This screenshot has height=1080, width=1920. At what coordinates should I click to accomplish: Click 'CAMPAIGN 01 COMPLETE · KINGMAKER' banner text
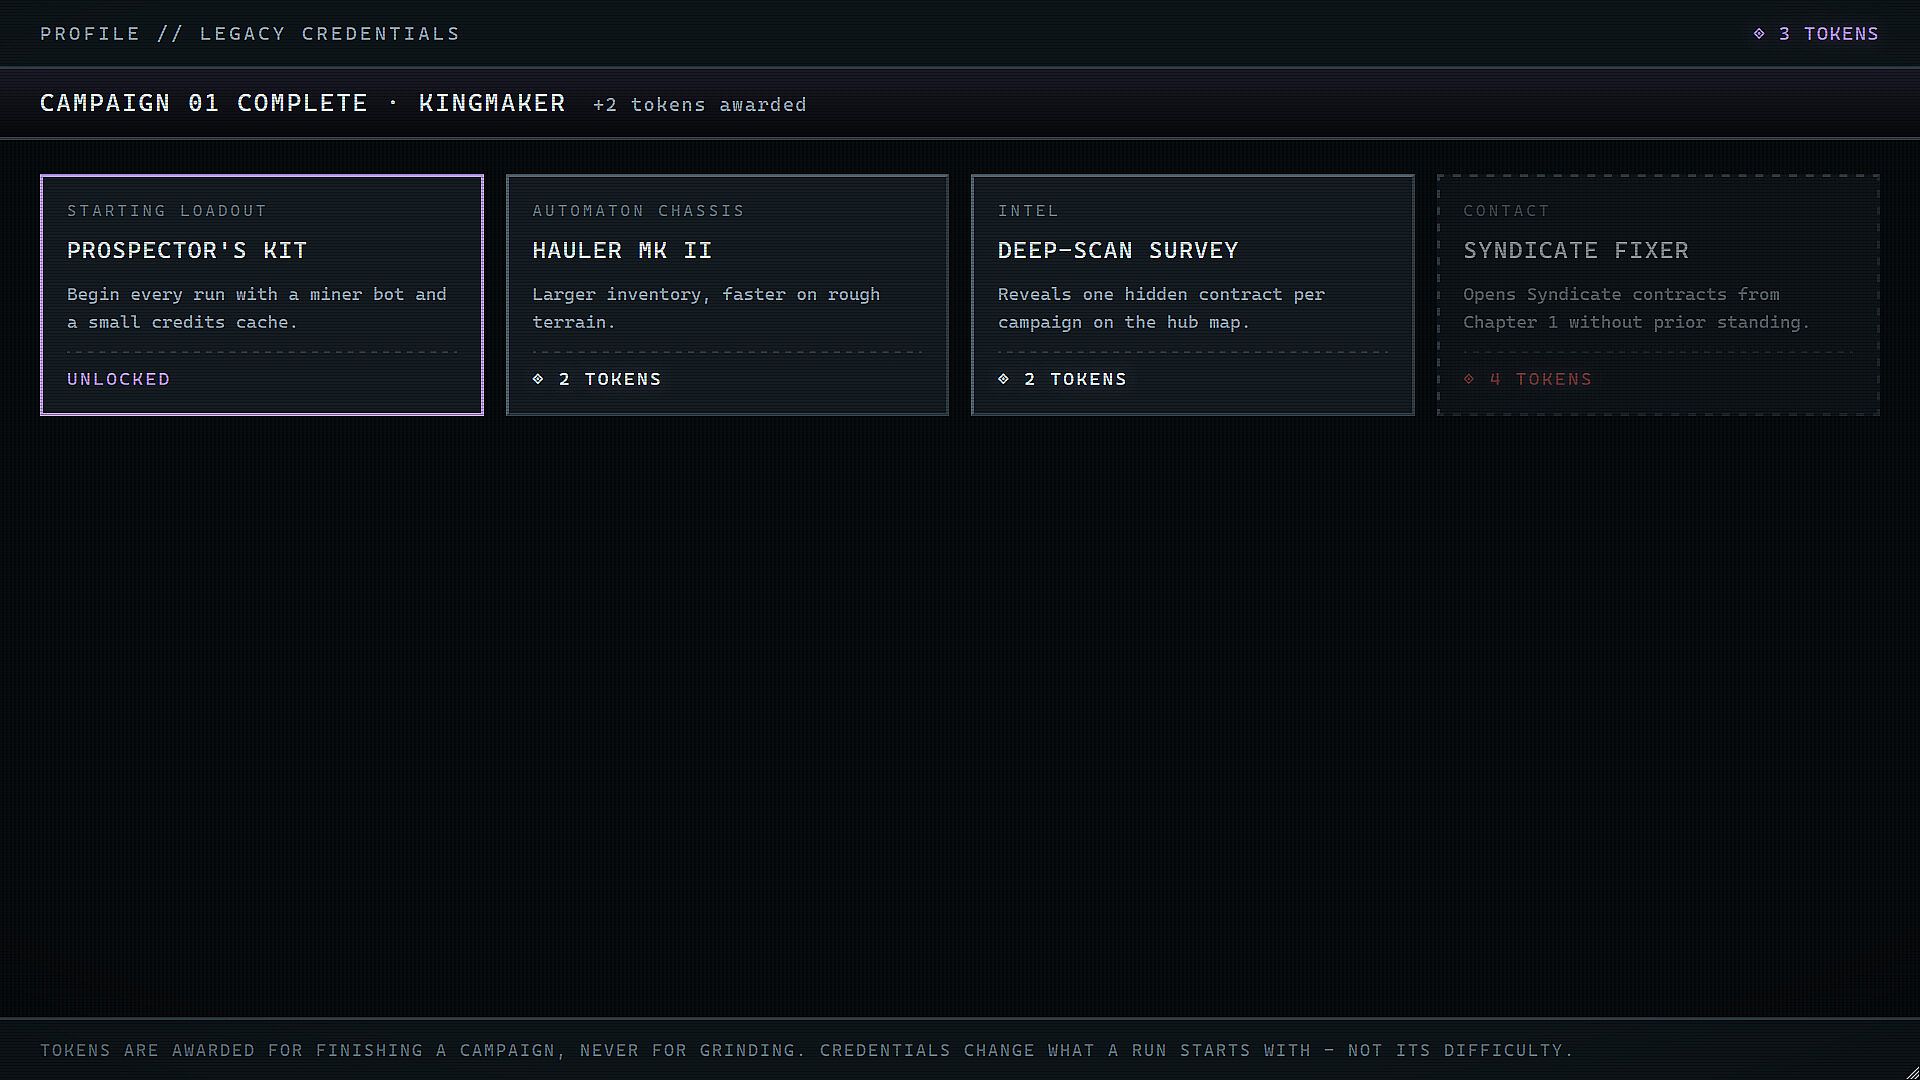[303, 103]
